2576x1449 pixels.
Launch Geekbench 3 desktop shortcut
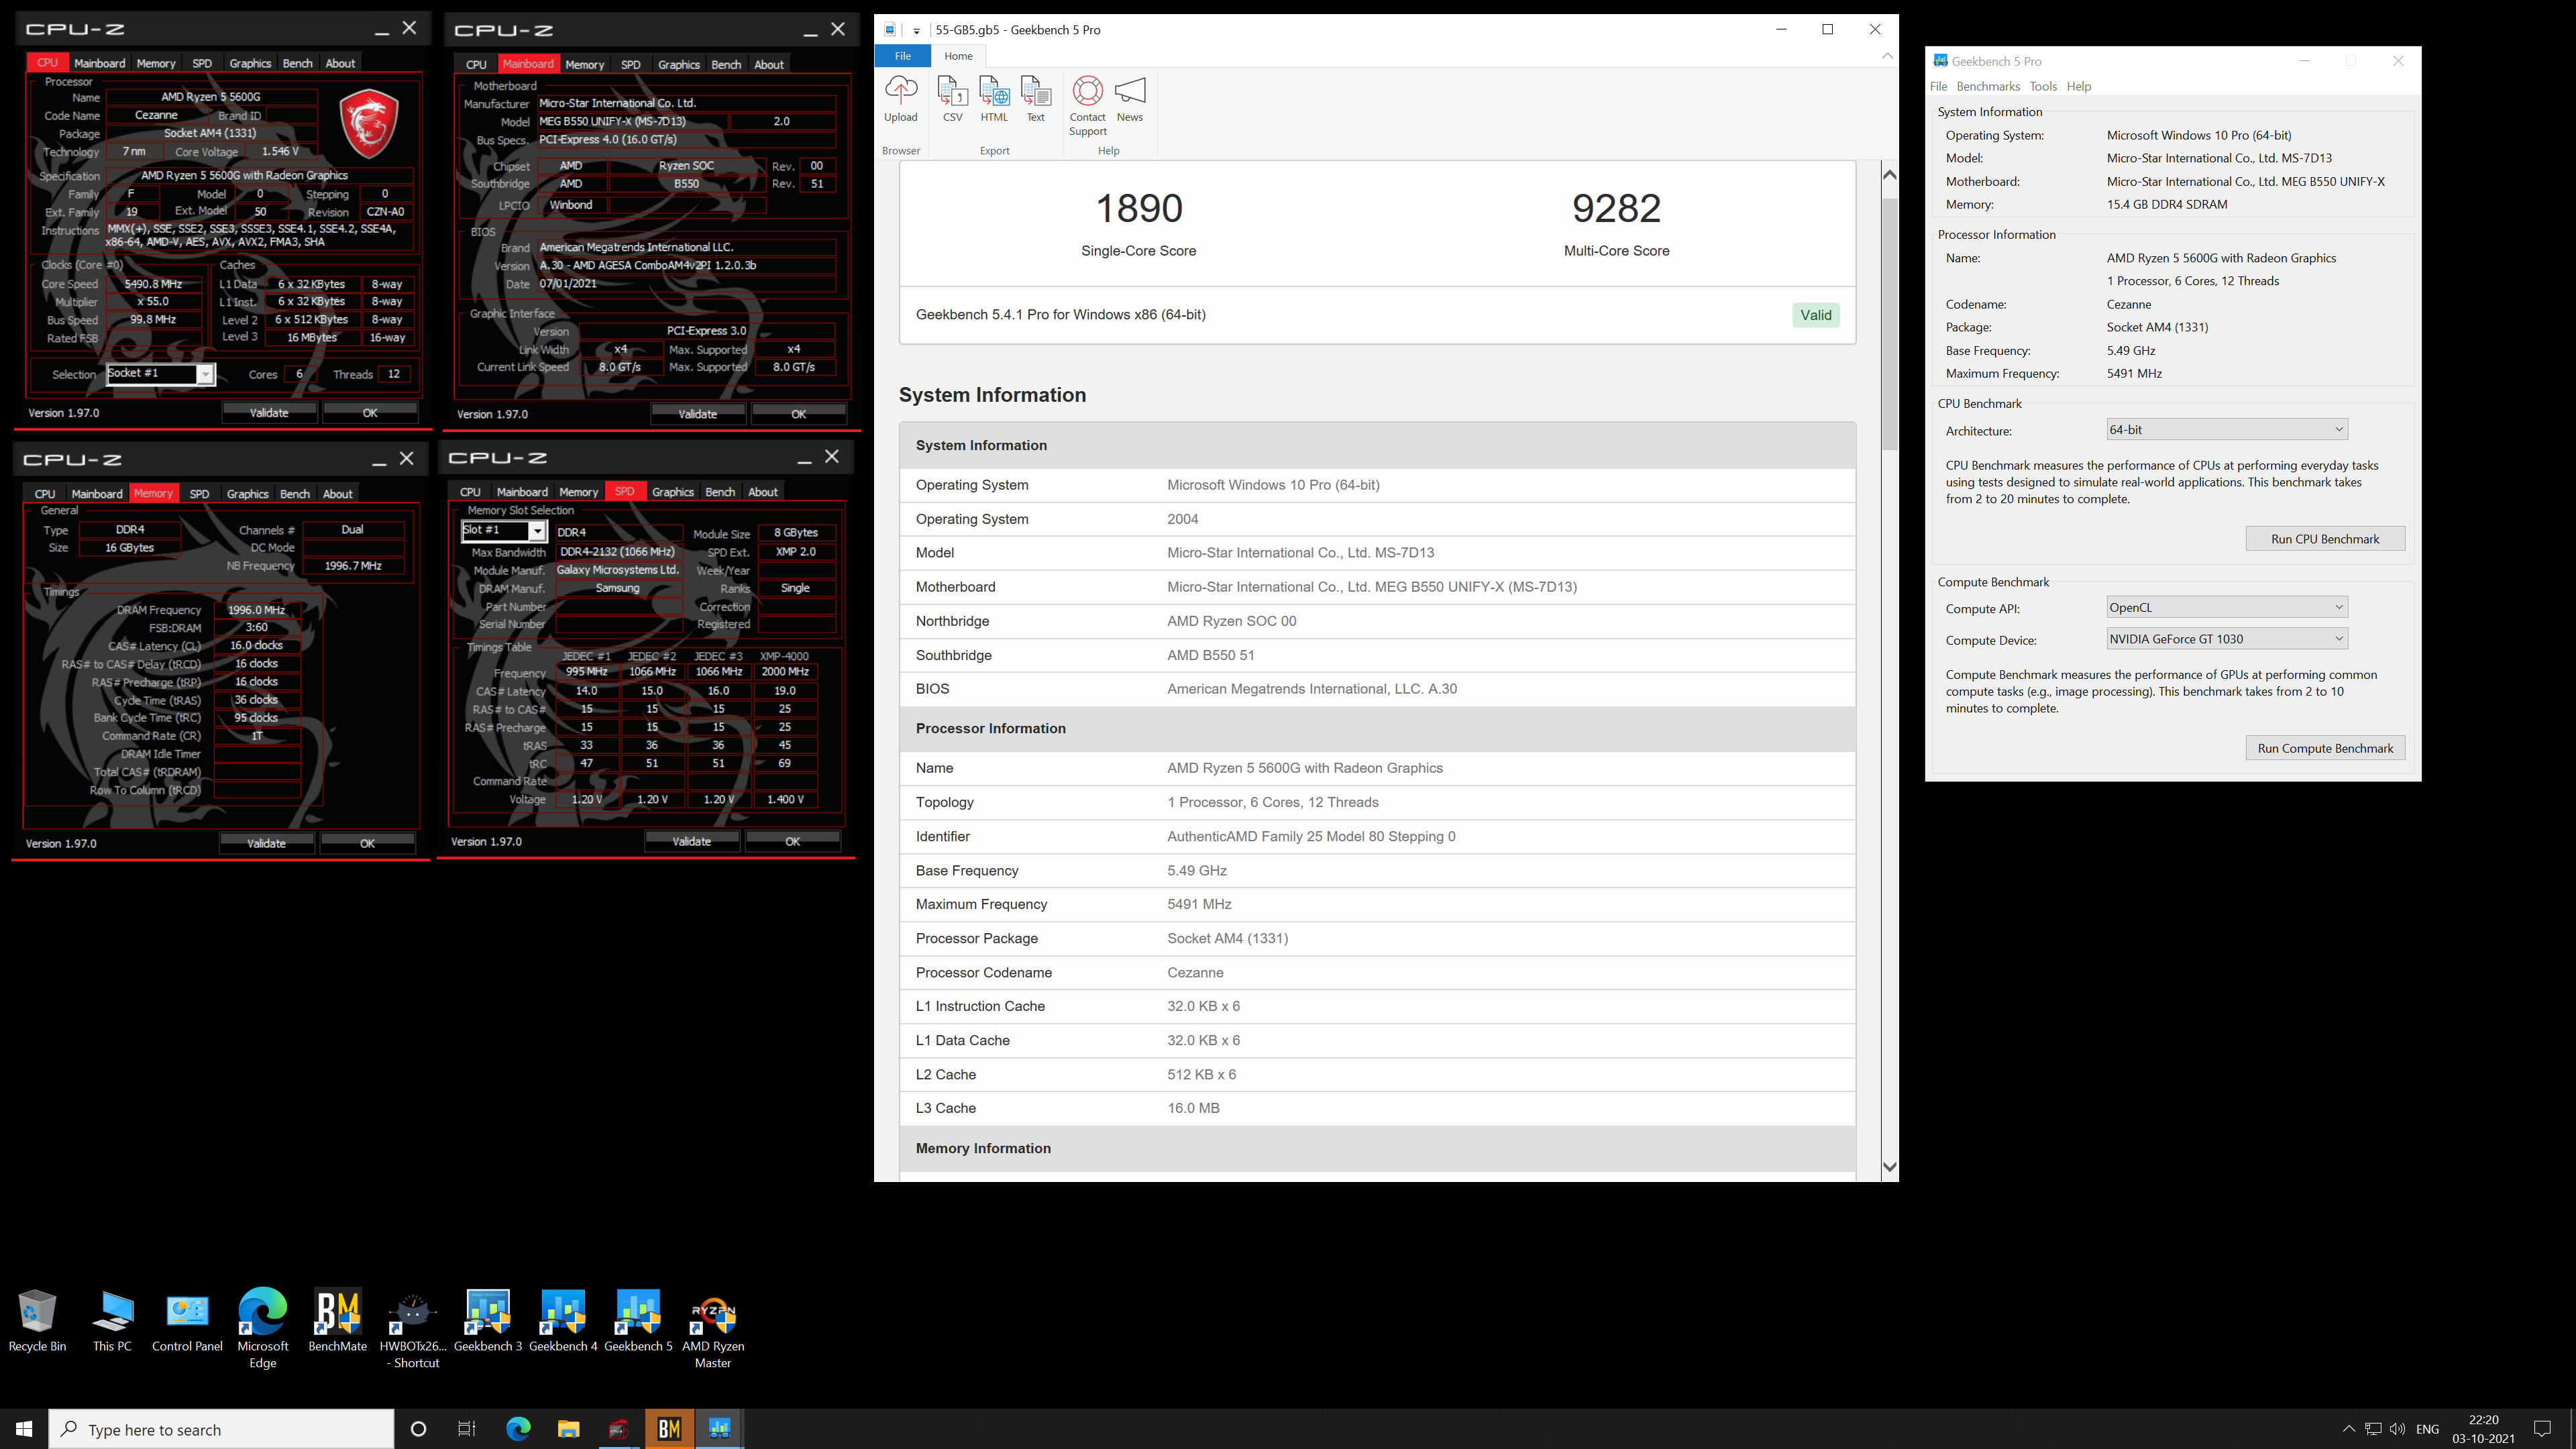coord(488,1321)
